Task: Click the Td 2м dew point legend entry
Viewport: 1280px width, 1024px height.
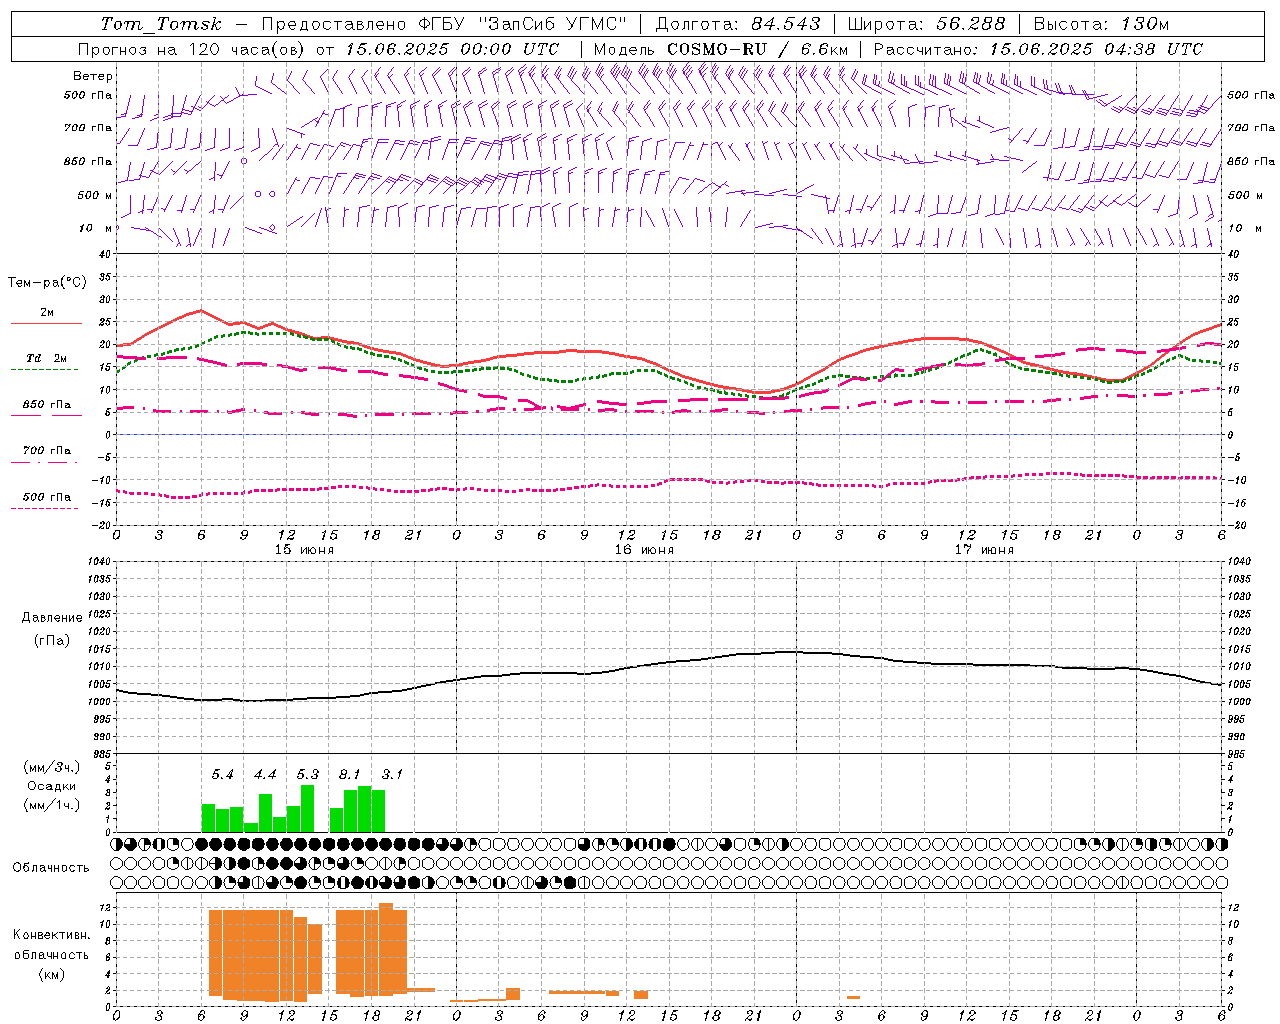Action: click(x=46, y=361)
